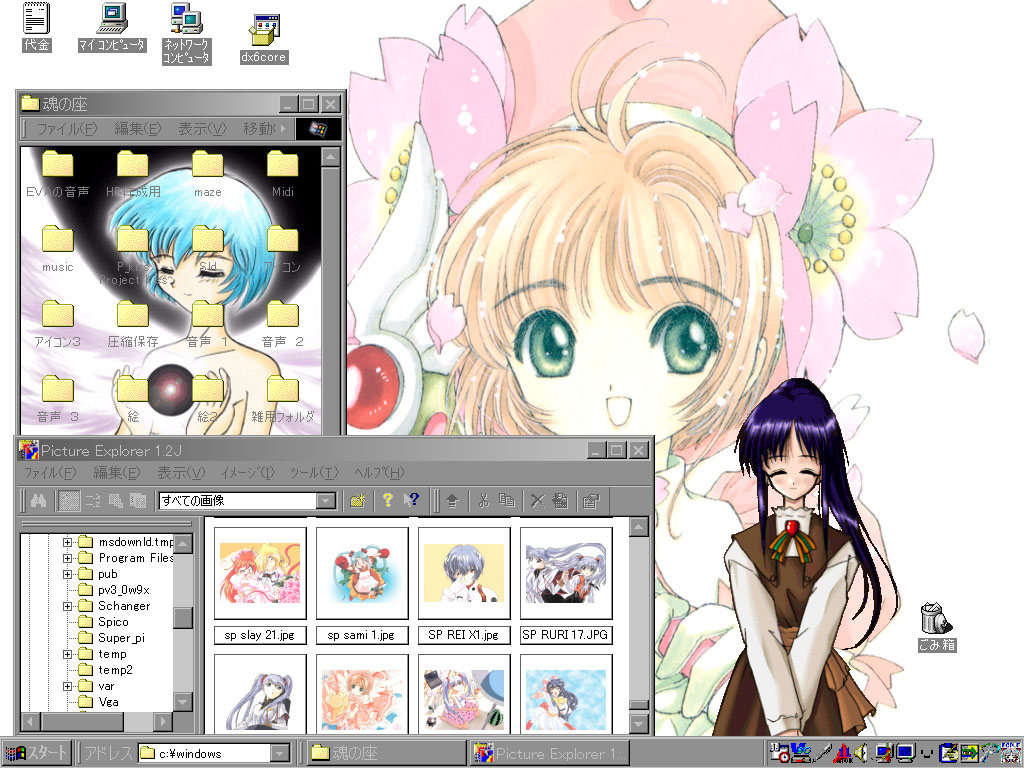Show hidden menus via 魂の座 menu bar chevron
This screenshot has width=1024, height=768.
[283, 129]
